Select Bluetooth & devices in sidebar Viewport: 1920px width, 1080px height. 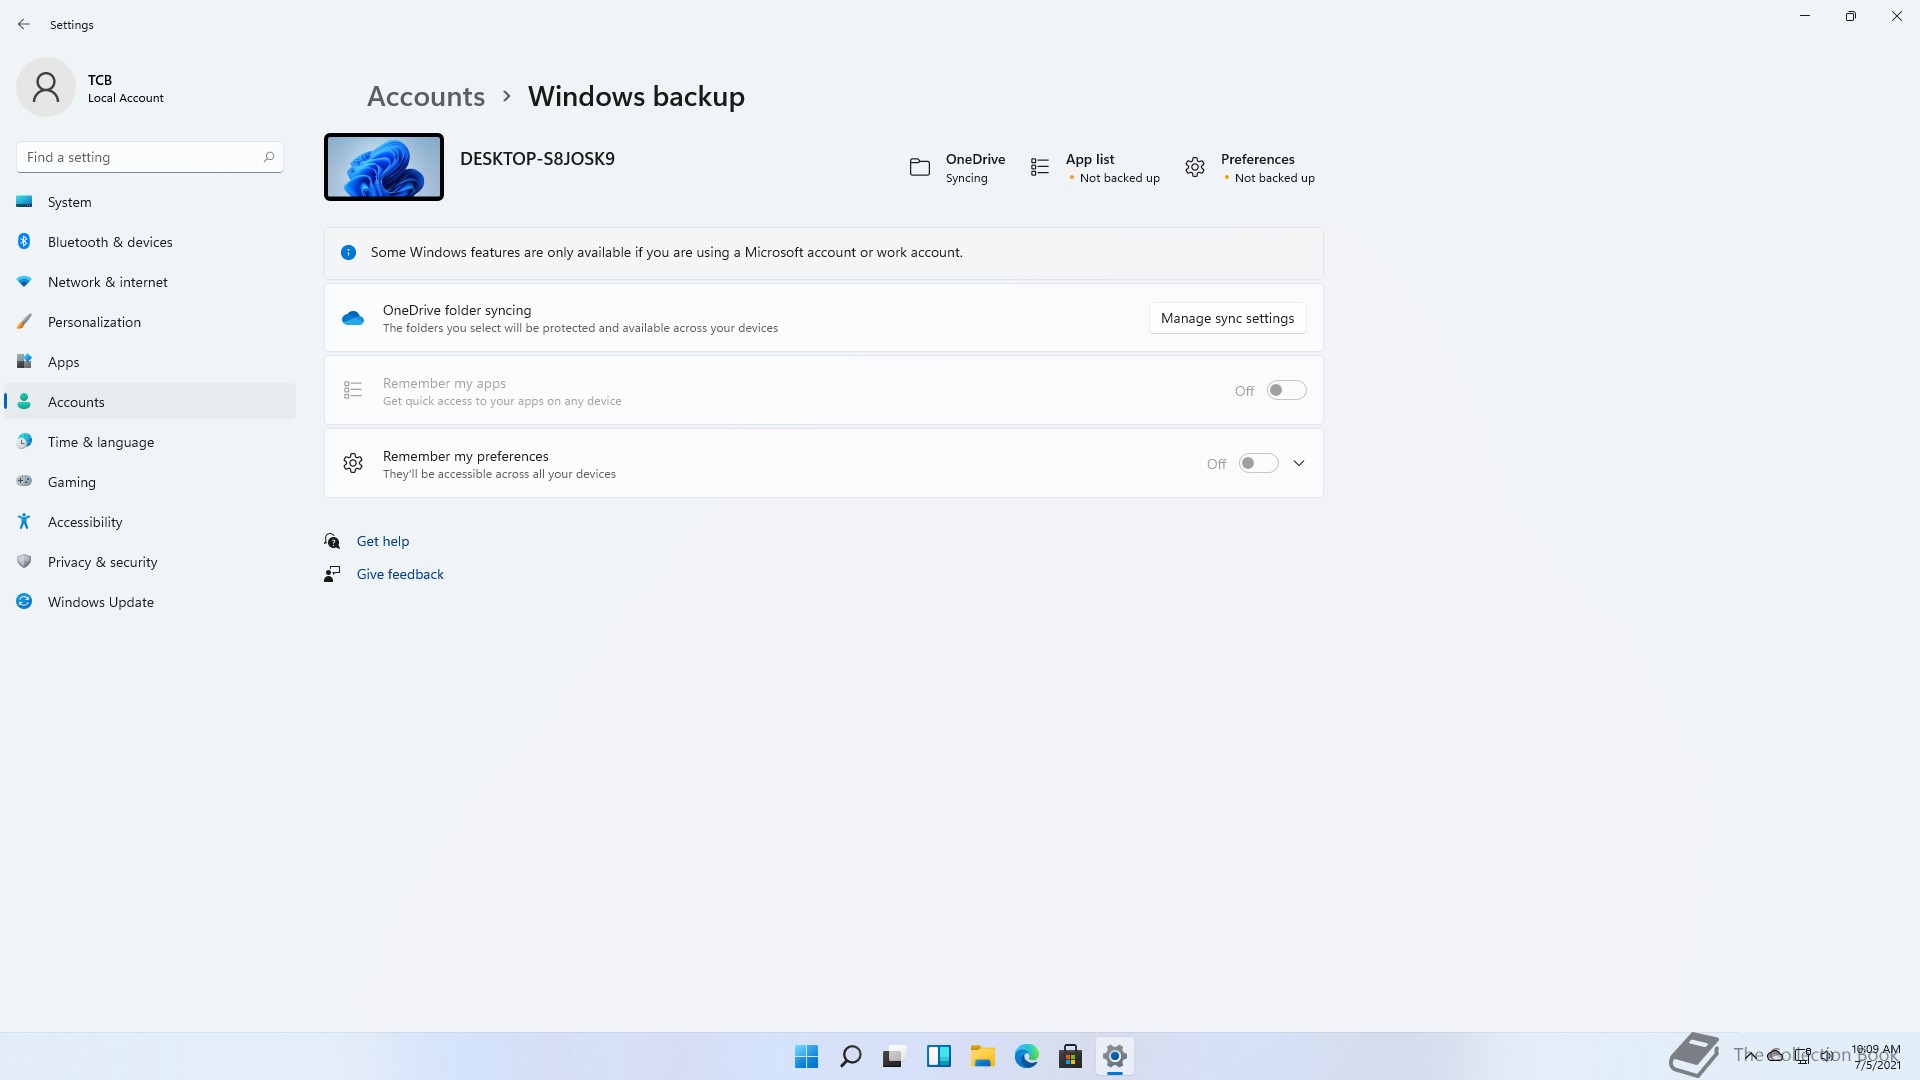[110, 242]
